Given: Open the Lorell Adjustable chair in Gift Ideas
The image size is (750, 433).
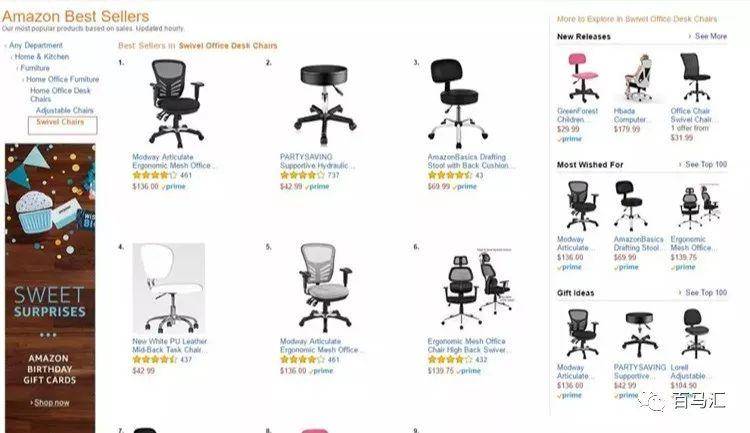Looking at the screenshot, I should pyautogui.click(x=695, y=333).
